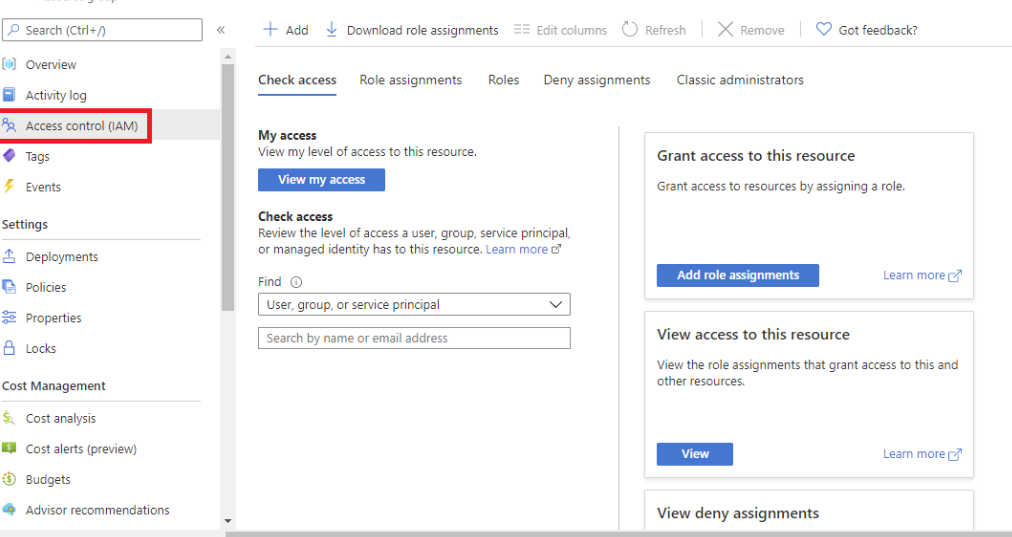
Task: Click the magnifier icon in sidebar search
Action: coord(14,30)
